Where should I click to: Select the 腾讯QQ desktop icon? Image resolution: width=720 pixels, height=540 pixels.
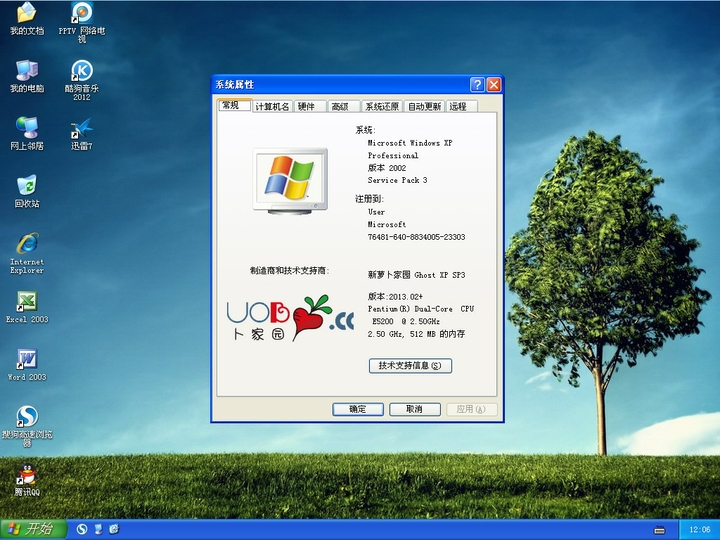click(x=27, y=480)
